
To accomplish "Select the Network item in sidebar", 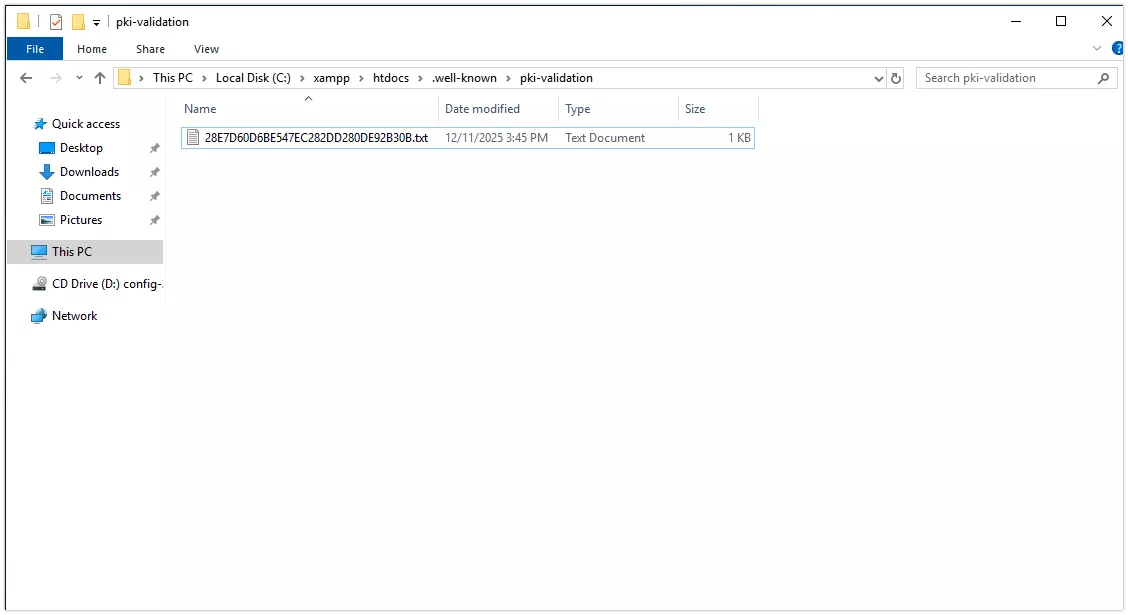I will tap(74, 315).
